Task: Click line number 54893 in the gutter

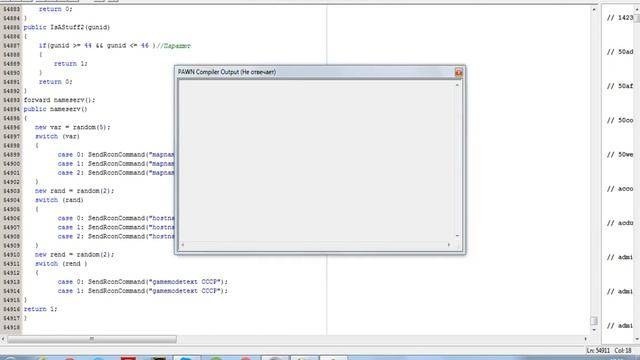Action: coord(11,100)
